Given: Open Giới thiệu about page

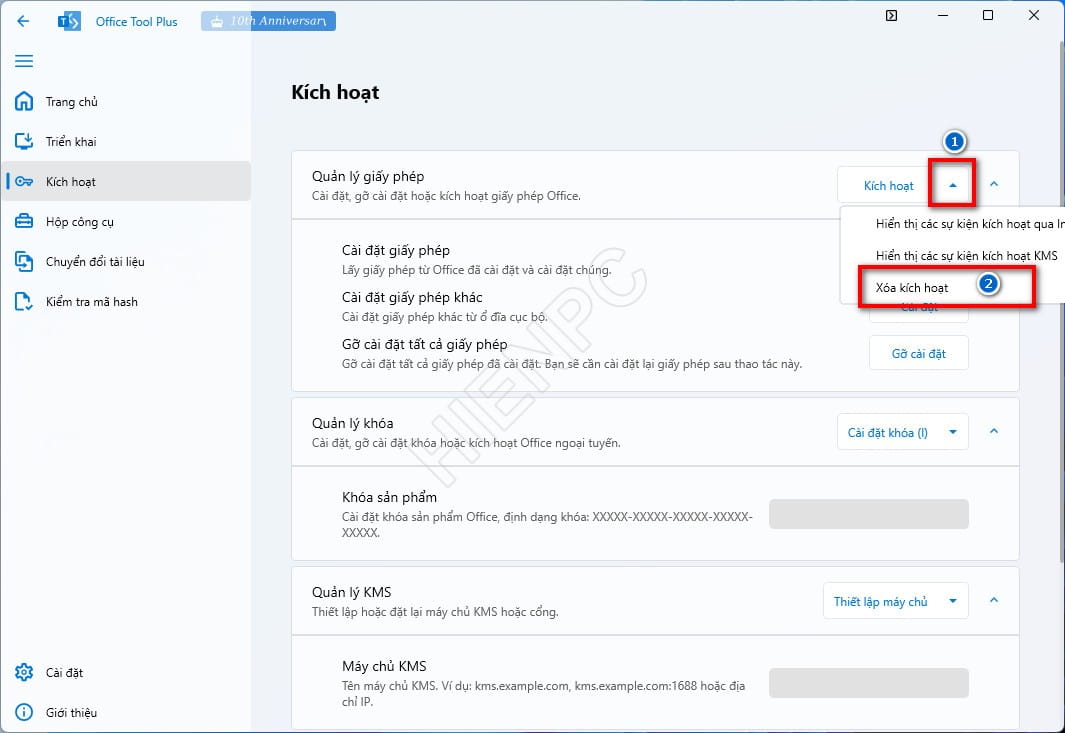Looking at the screenshot, I should pyautogui.click(x=126, y=713).
